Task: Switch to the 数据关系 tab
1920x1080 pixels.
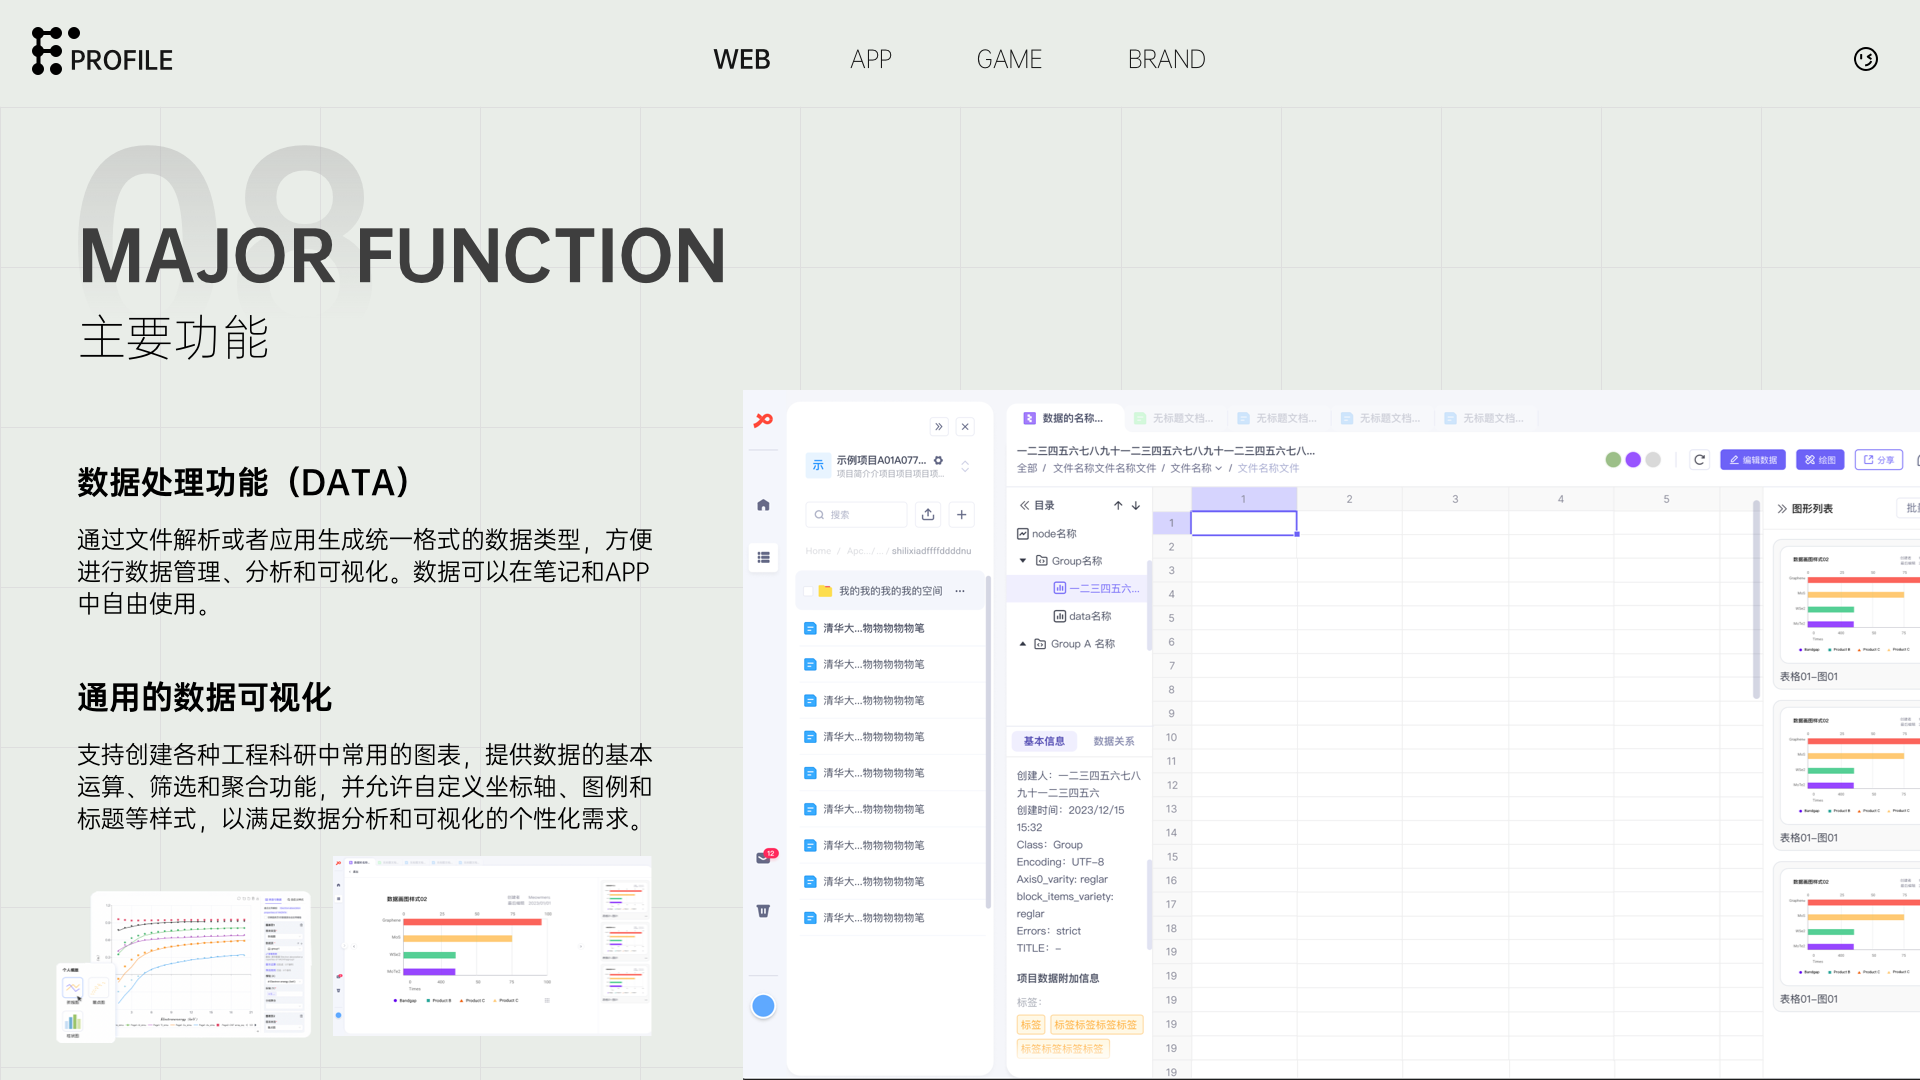Action: pyautogui.click(x=1113, y=741)
